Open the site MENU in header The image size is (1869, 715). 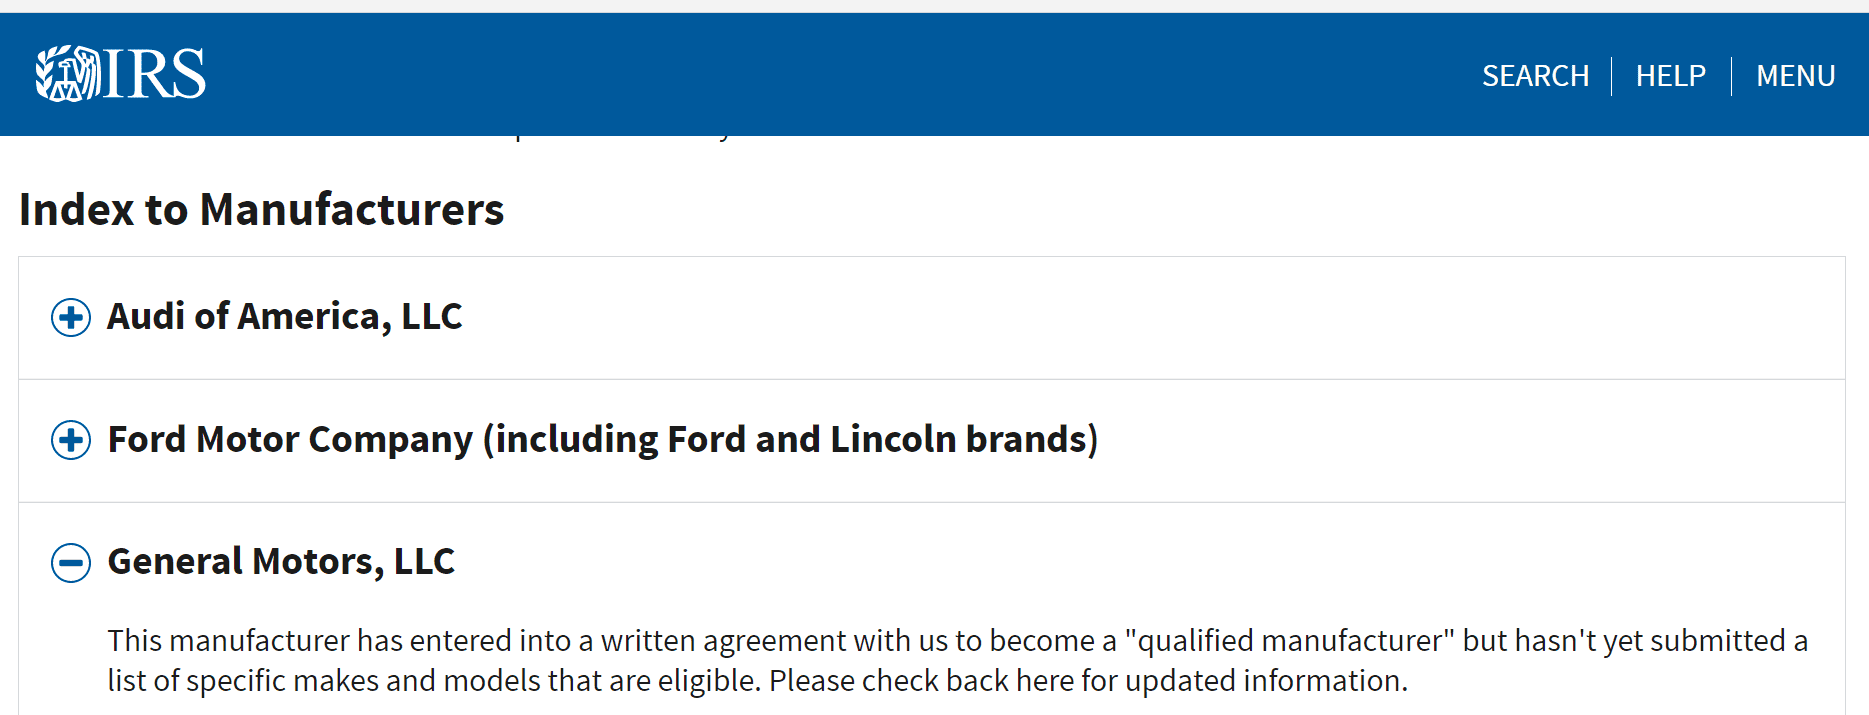tap(1795, 76)
